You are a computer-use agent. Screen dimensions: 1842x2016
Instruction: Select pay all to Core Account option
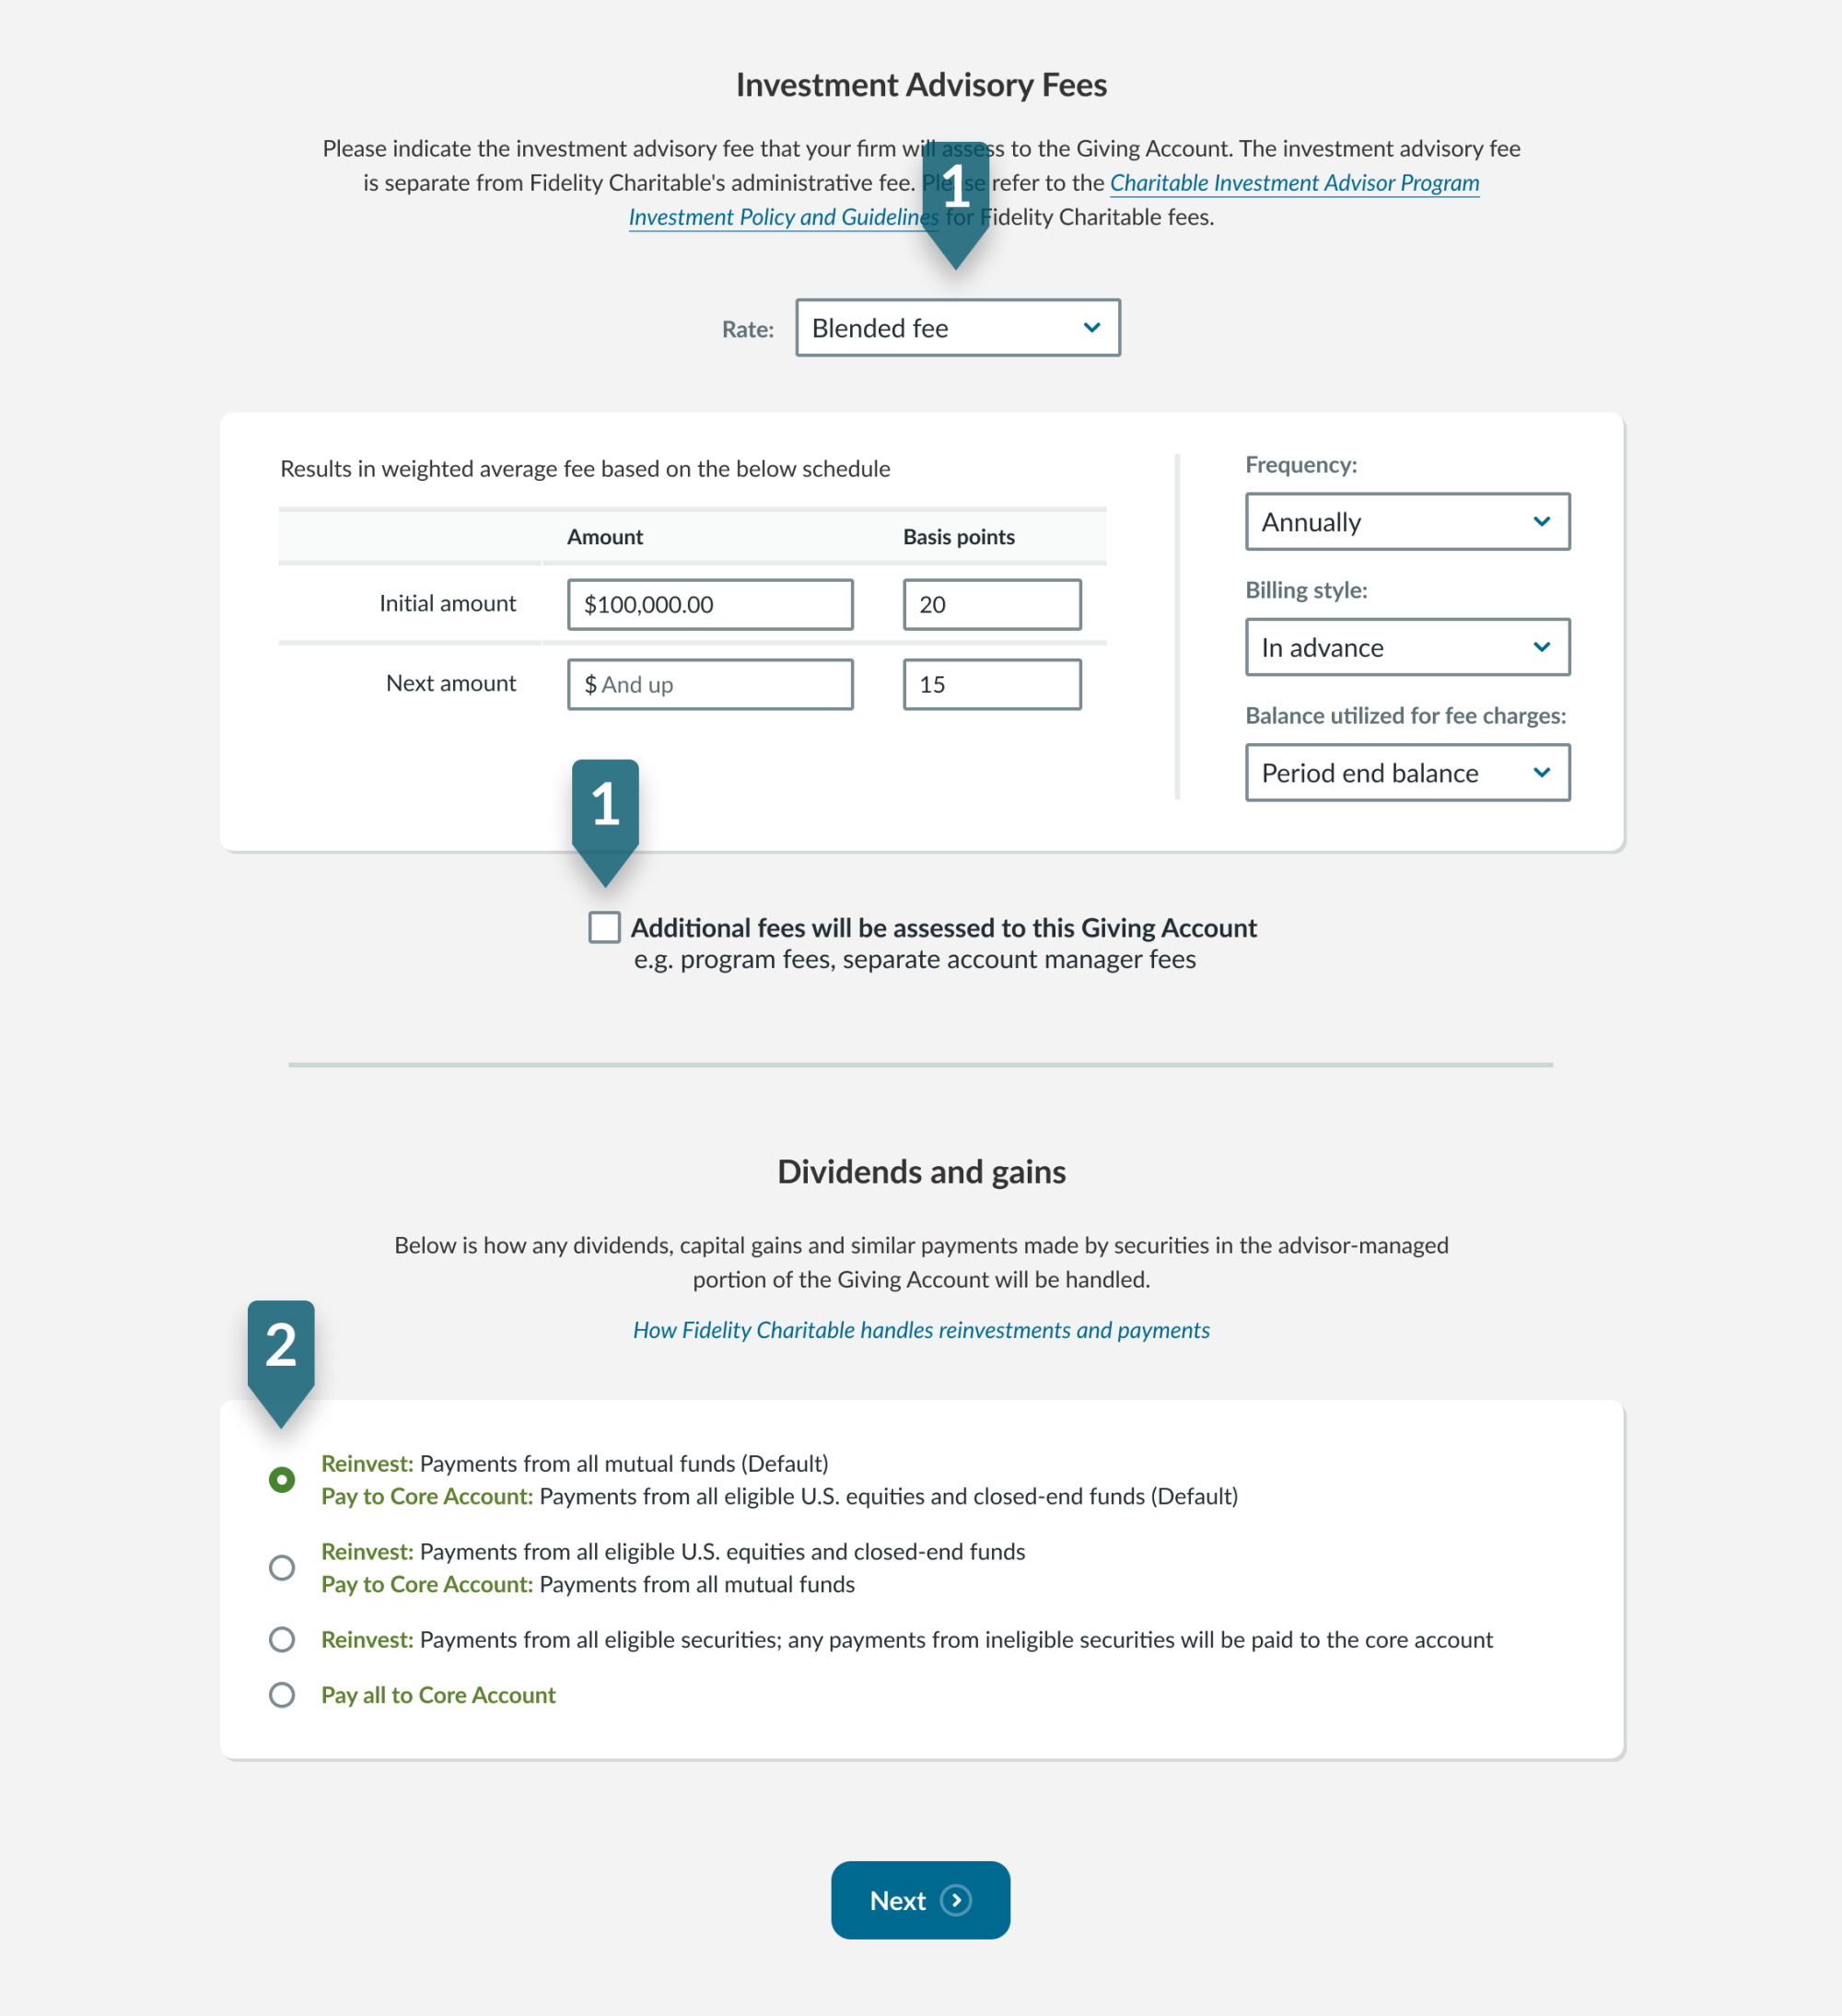coord(281,1695)
